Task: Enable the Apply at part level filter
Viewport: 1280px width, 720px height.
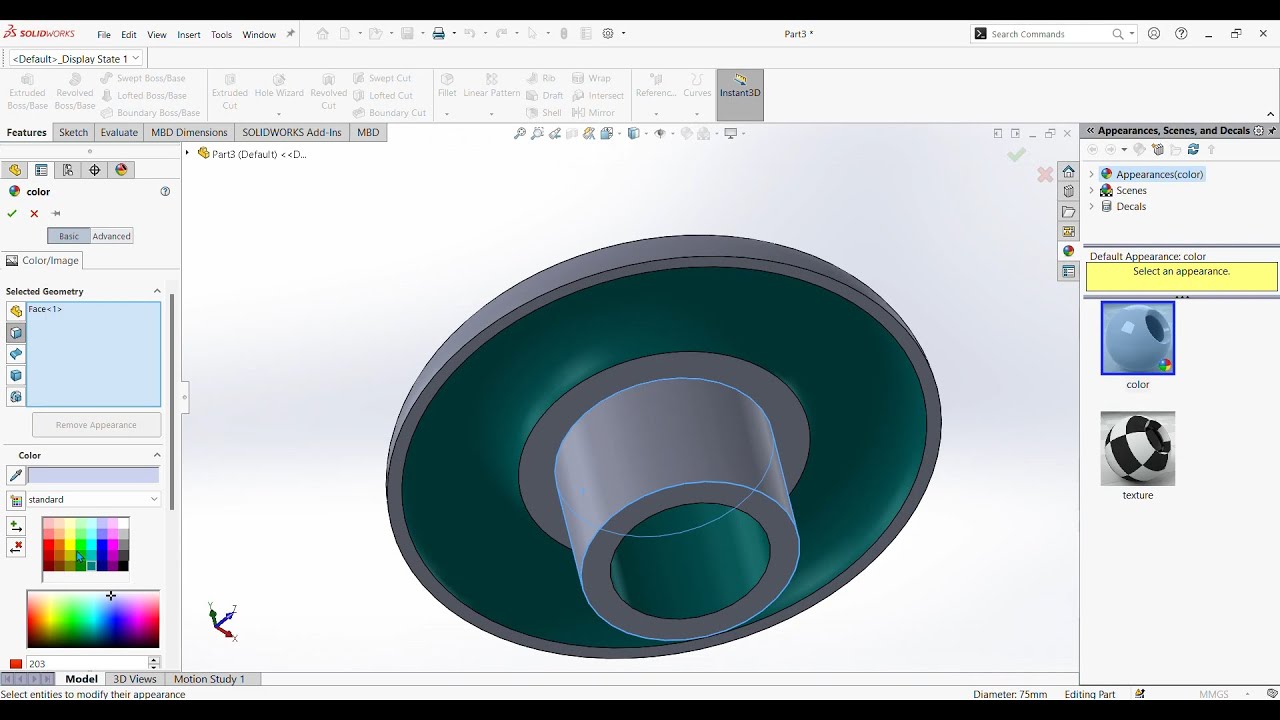Action: point(16,311)
